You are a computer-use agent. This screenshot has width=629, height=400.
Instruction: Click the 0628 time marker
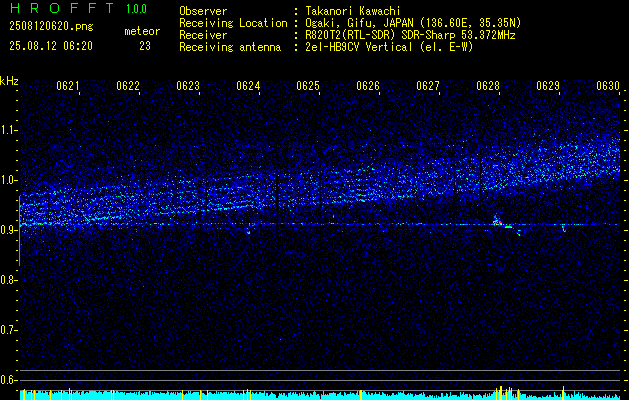pyautogui.click(x=488, y=85)
